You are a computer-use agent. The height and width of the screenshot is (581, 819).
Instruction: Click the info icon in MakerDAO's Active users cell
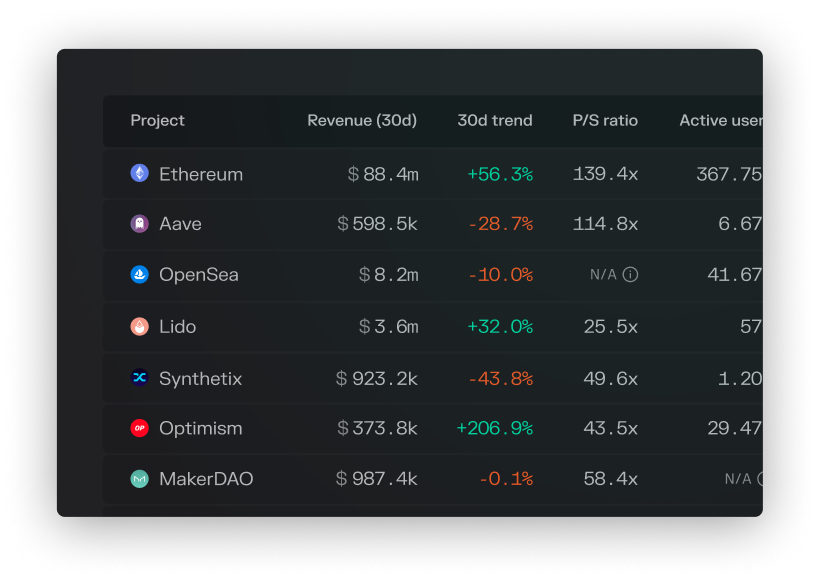pos(760,479)
